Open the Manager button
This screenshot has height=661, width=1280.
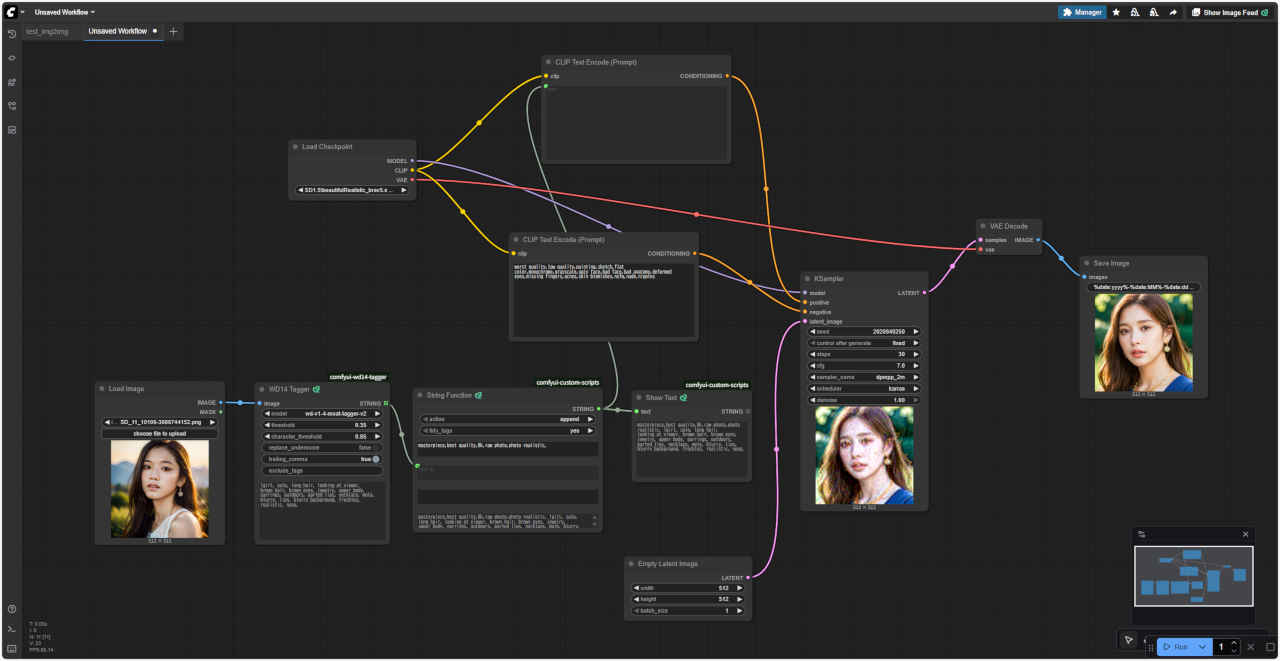pos(1081,13)
